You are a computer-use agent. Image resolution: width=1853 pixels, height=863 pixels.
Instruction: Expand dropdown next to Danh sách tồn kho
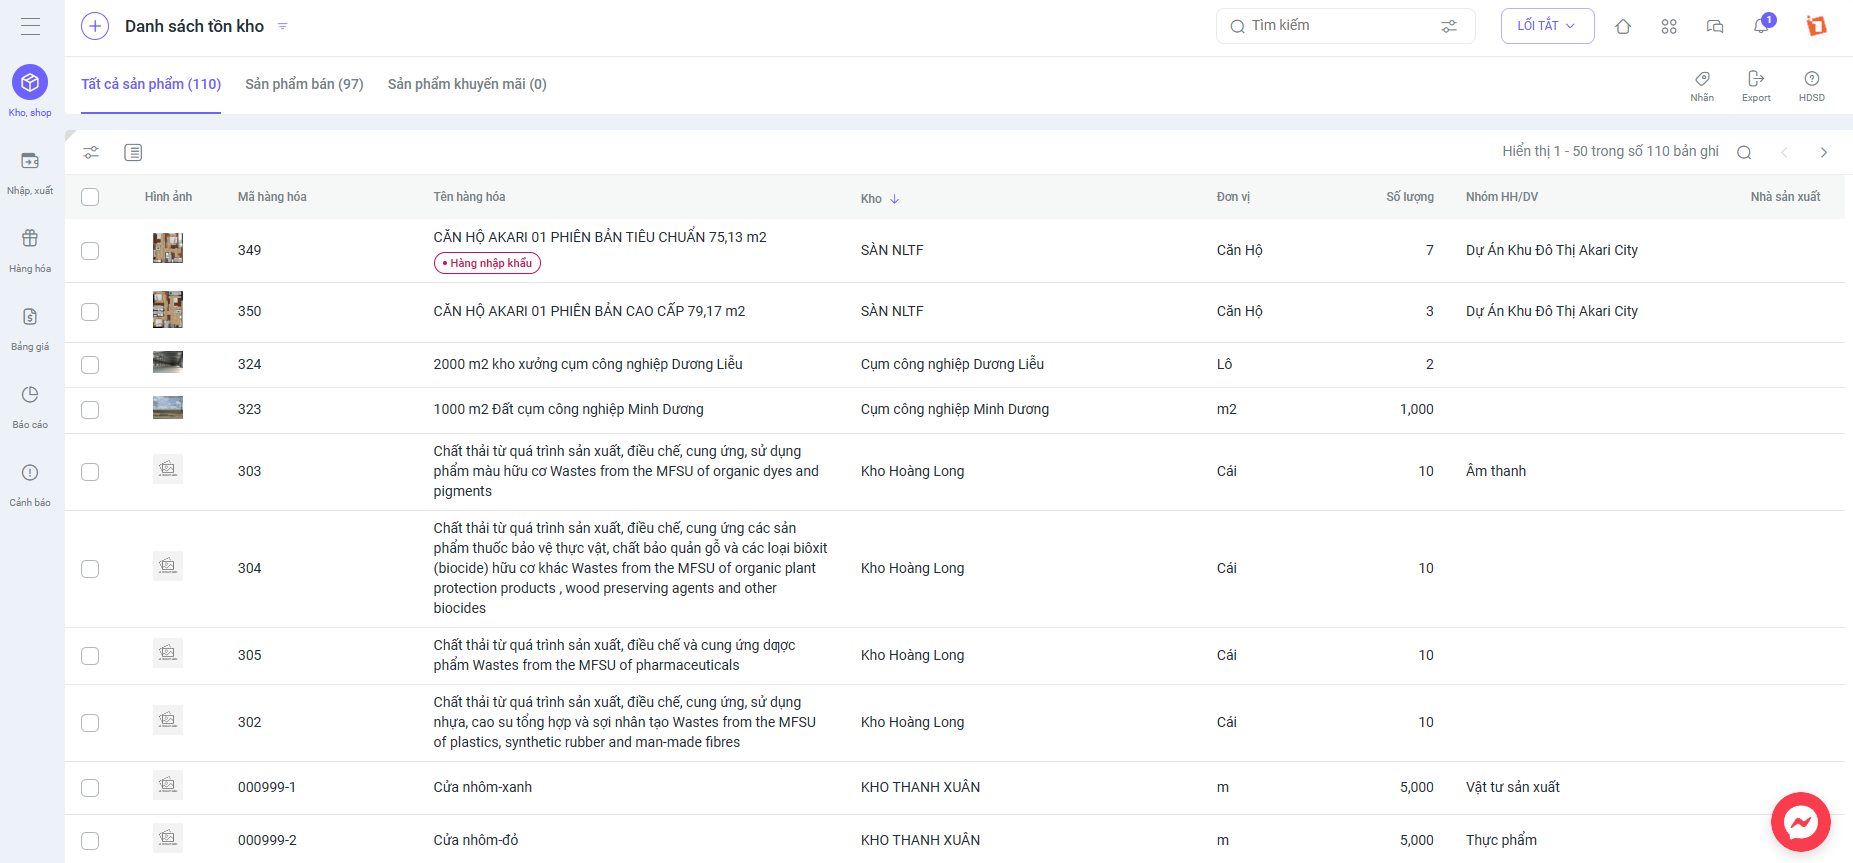pyautogui.click(x=283, y=26)
